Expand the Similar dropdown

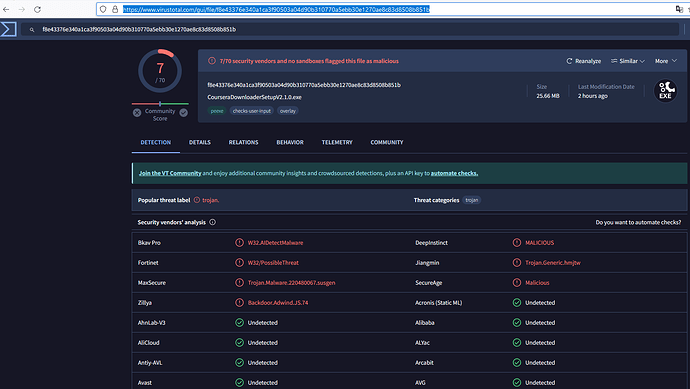(628, 61)
